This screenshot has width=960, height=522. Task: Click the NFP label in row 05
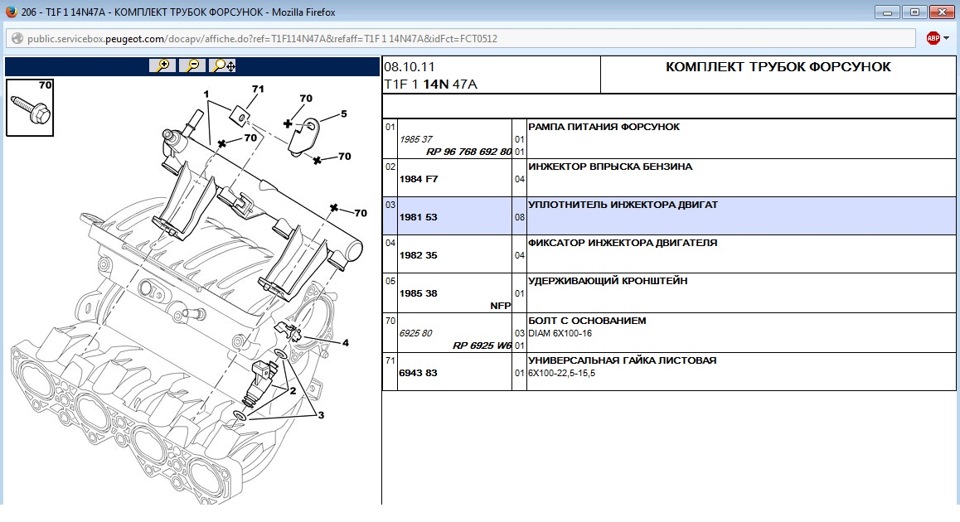pos(500,306)
